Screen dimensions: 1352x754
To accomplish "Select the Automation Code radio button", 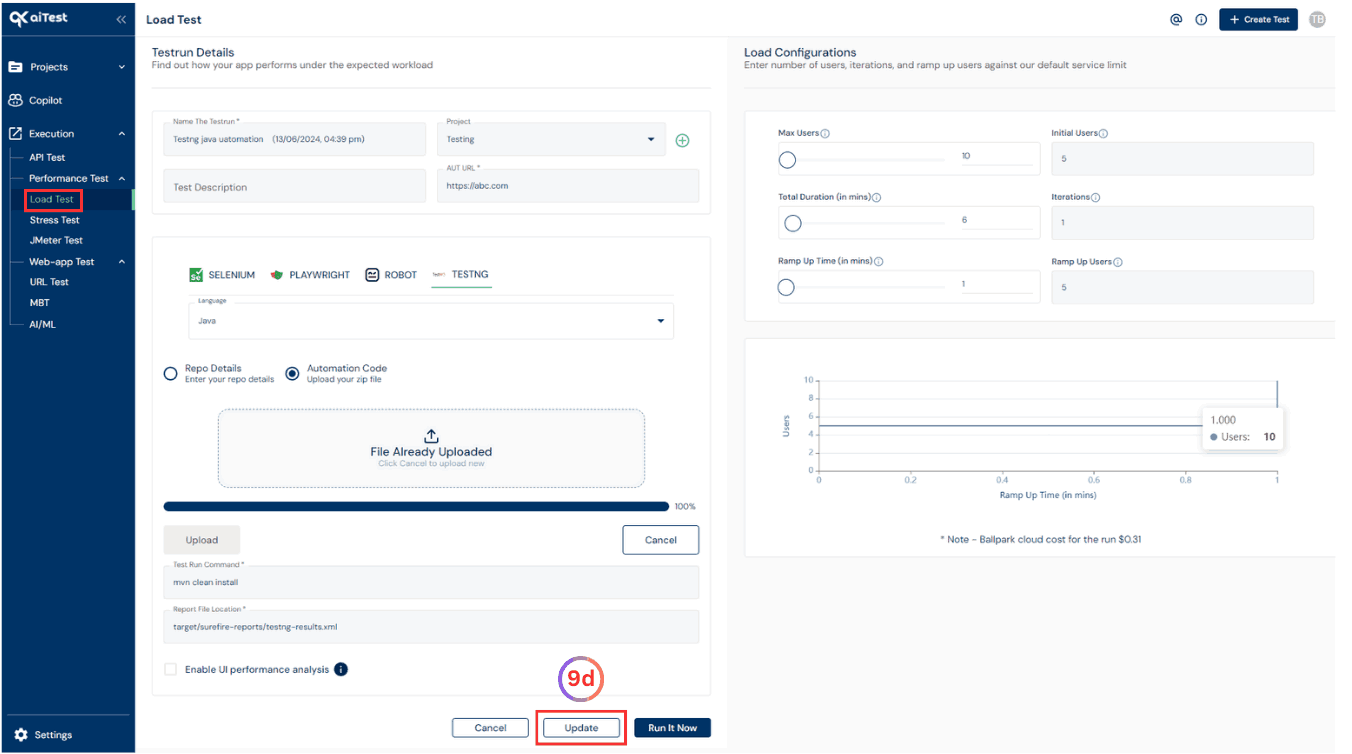I will 292,373.
